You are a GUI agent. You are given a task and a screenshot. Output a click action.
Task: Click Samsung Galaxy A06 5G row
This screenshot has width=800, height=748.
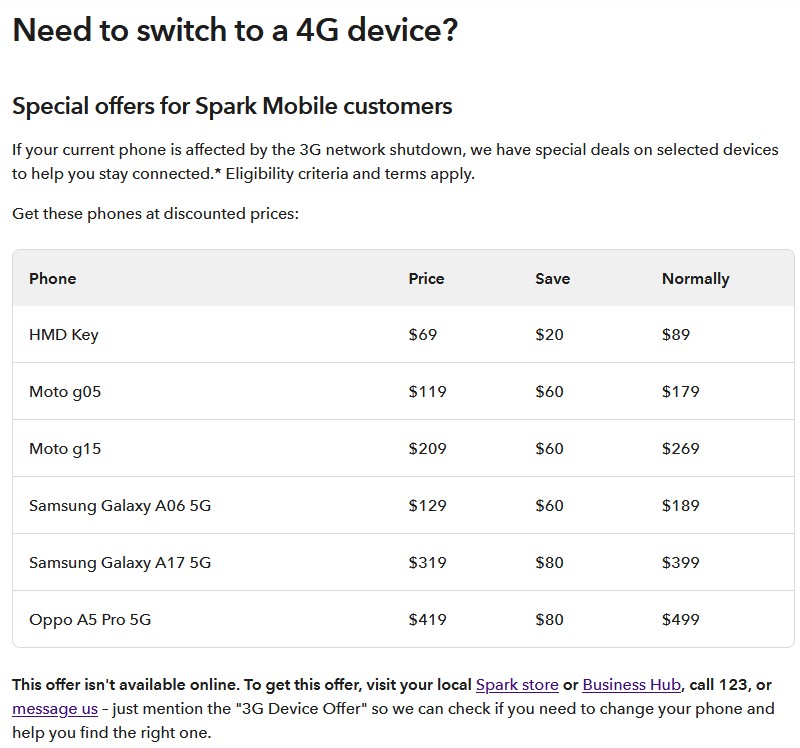tap(120, 506)
